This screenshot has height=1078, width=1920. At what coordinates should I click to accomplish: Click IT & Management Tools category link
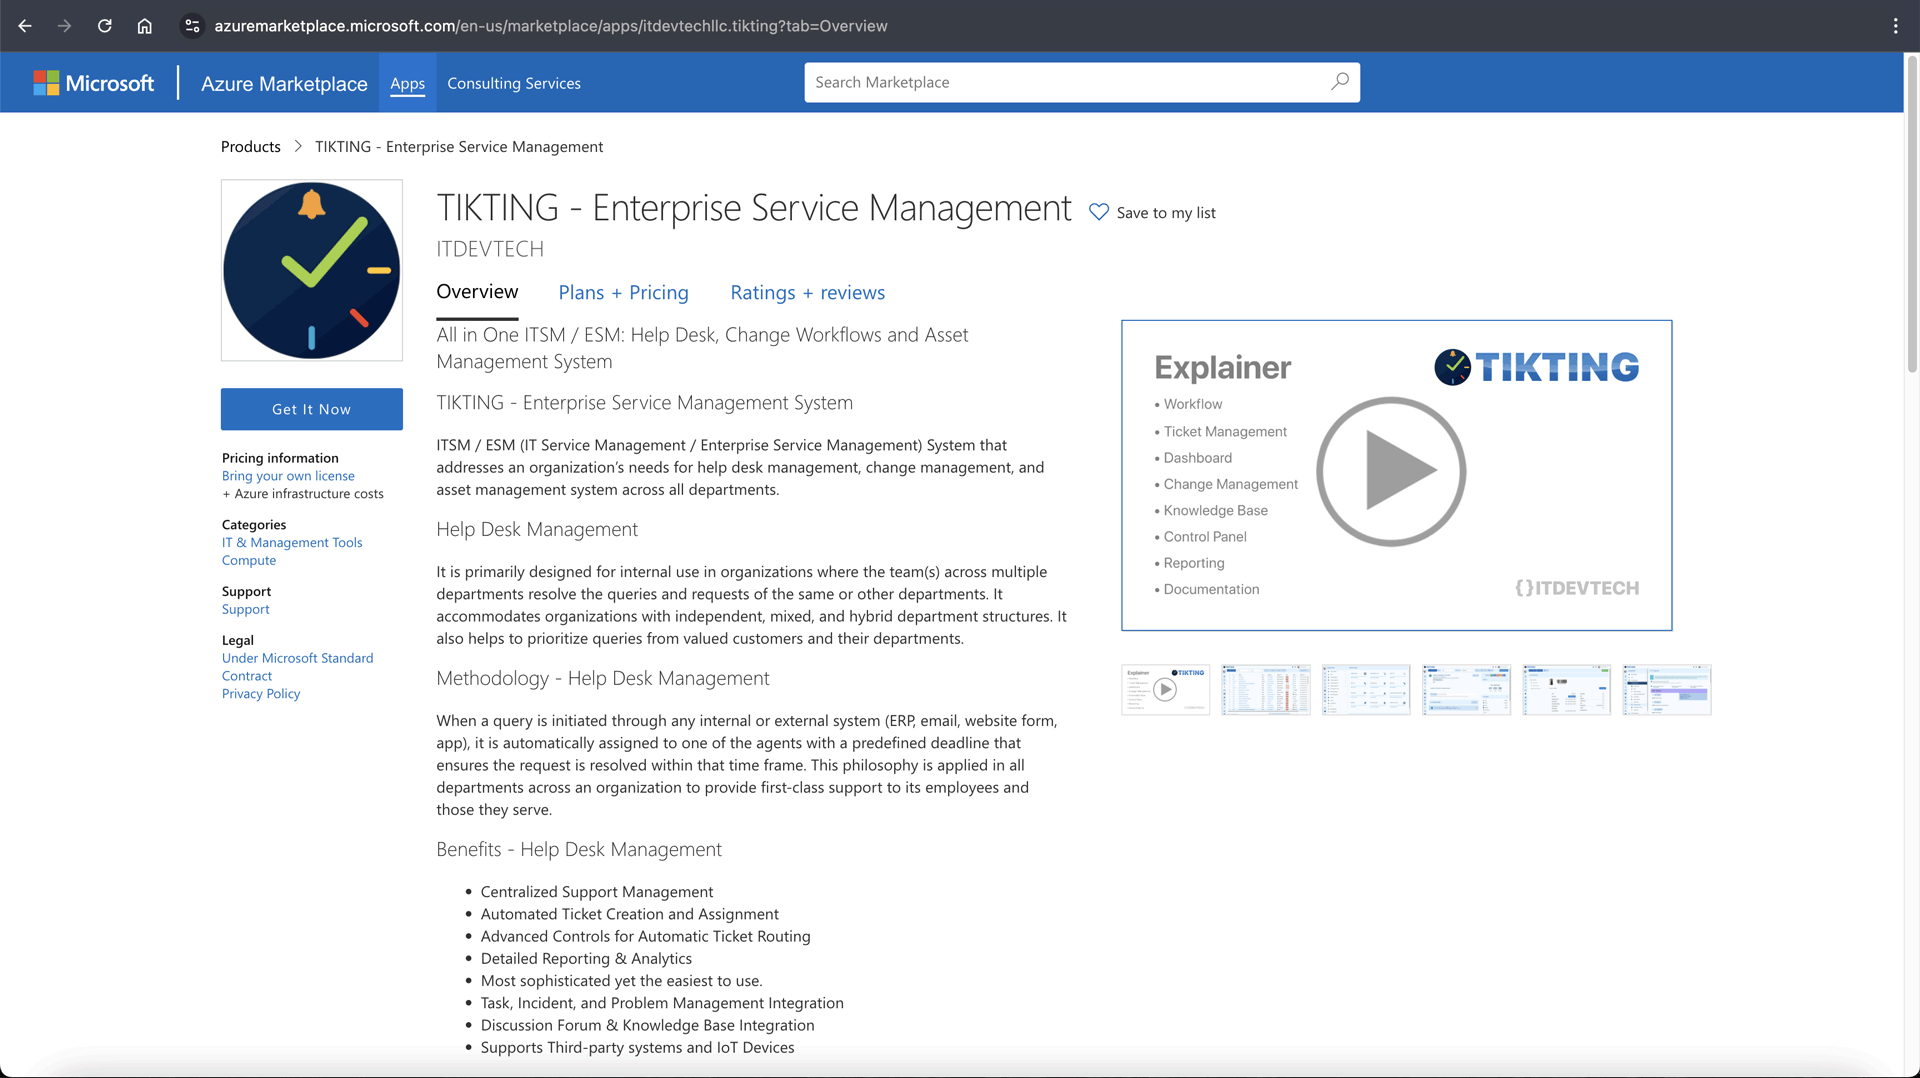click(x=292, y=542)
